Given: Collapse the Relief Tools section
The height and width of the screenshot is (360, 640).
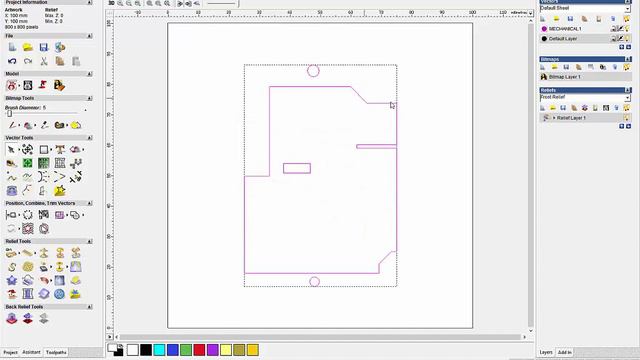Looking at the screenshot, I should (89, 242).
